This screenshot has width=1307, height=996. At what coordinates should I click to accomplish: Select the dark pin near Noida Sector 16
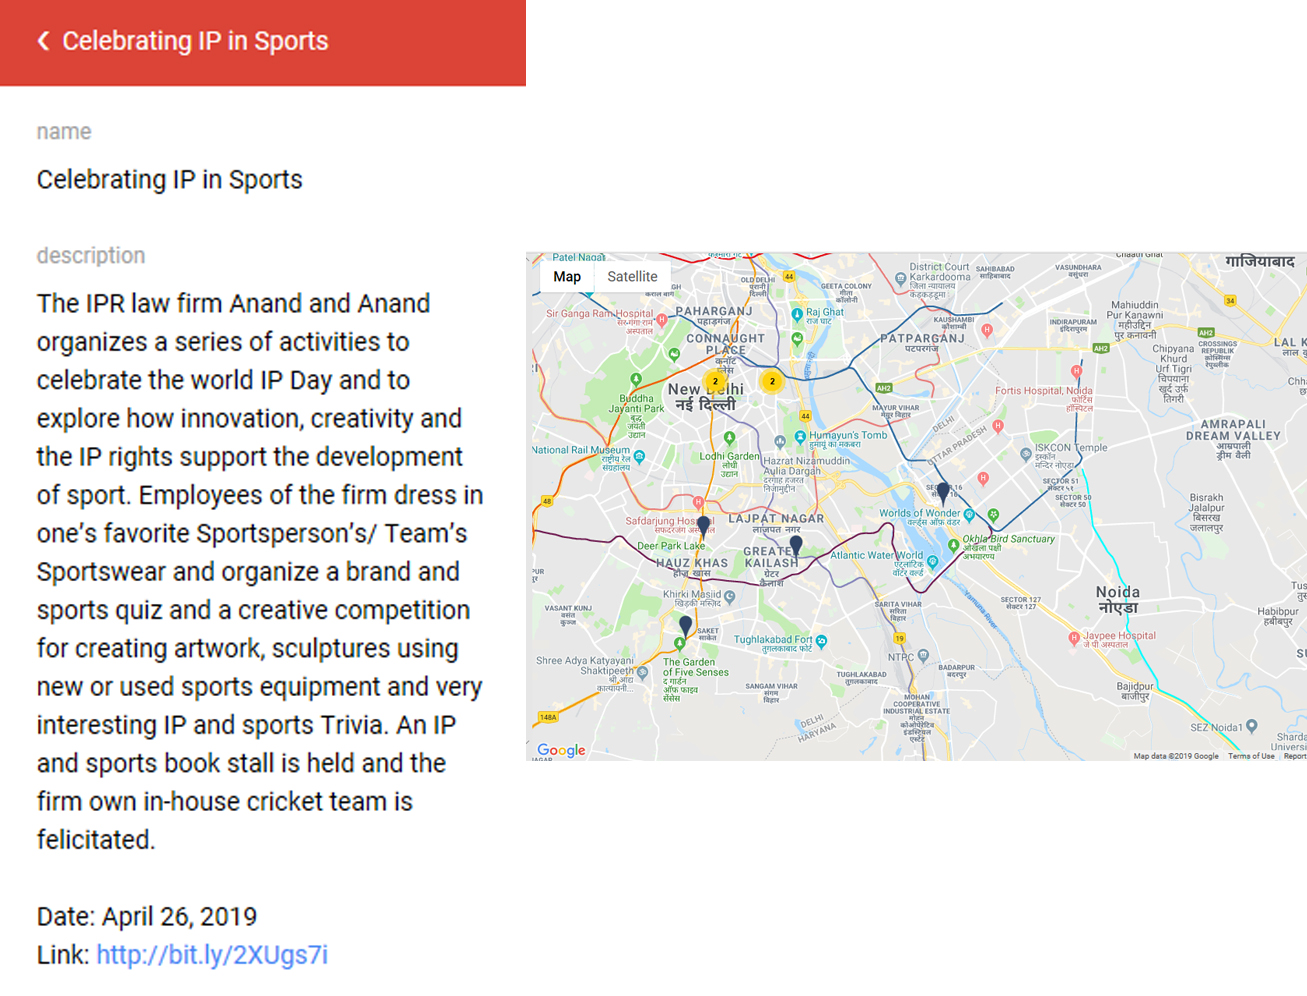tap(943, 493)
